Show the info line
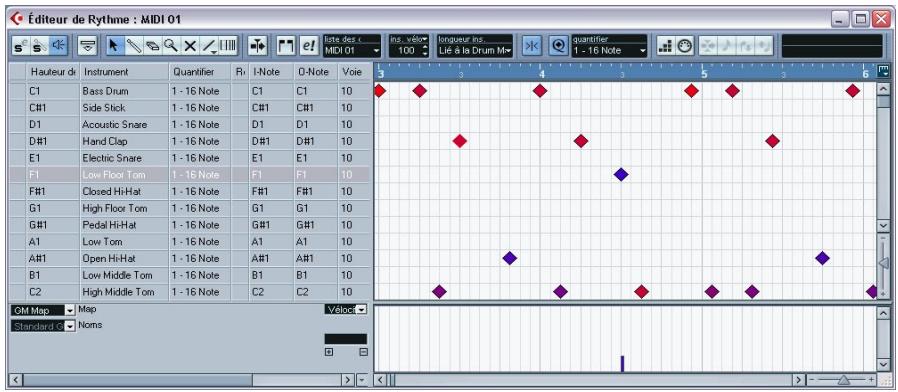This screenshot has height=392, width=898. (x=87, y=46)
